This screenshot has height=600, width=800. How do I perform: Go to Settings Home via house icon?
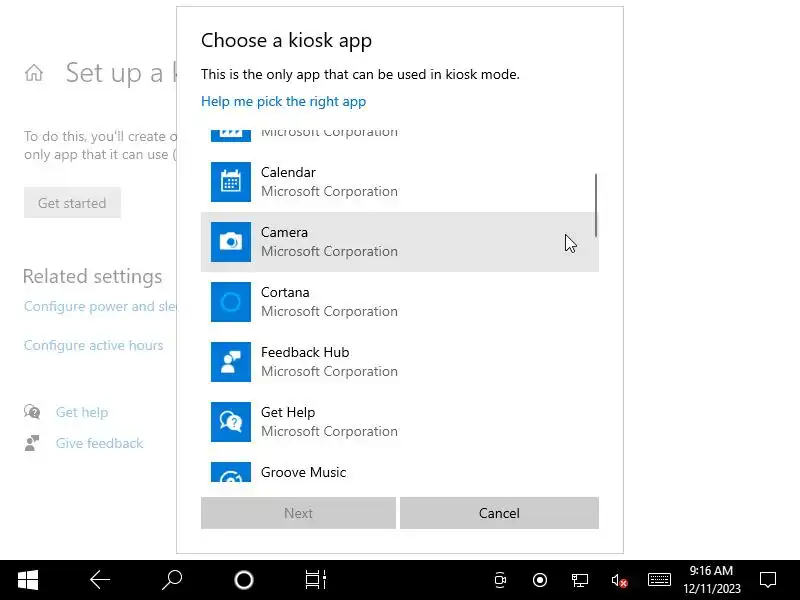34,72
